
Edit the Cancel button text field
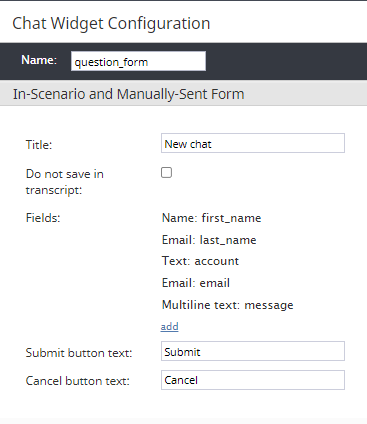click(x=253, y=380)
